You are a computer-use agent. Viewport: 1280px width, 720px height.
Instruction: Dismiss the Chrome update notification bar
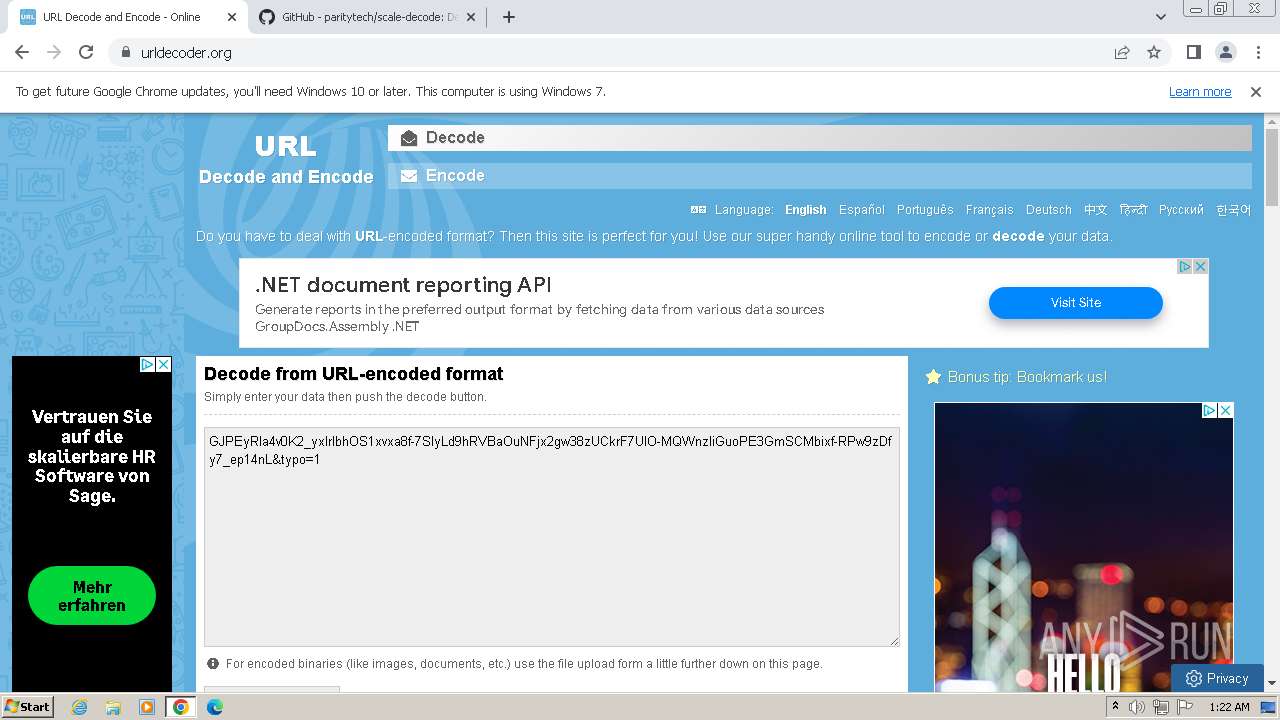[x=1256, y=91]
